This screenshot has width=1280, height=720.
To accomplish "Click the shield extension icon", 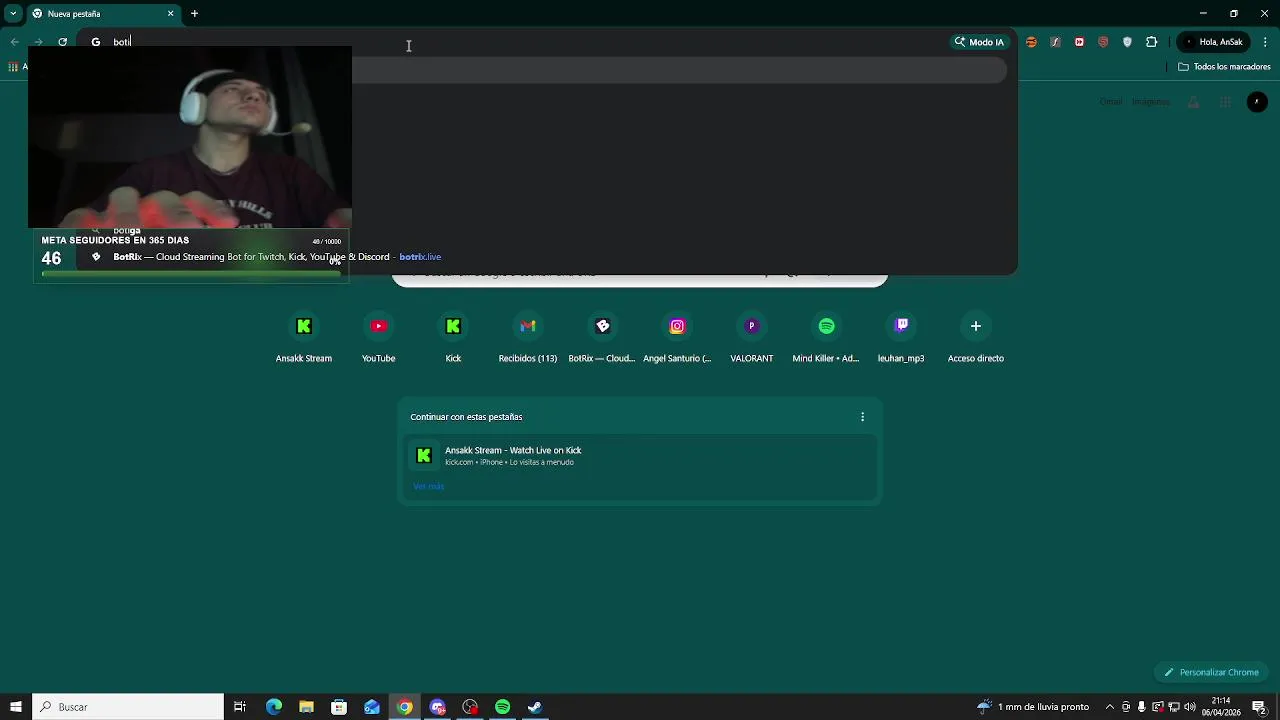I will (x=1127, y=42).
